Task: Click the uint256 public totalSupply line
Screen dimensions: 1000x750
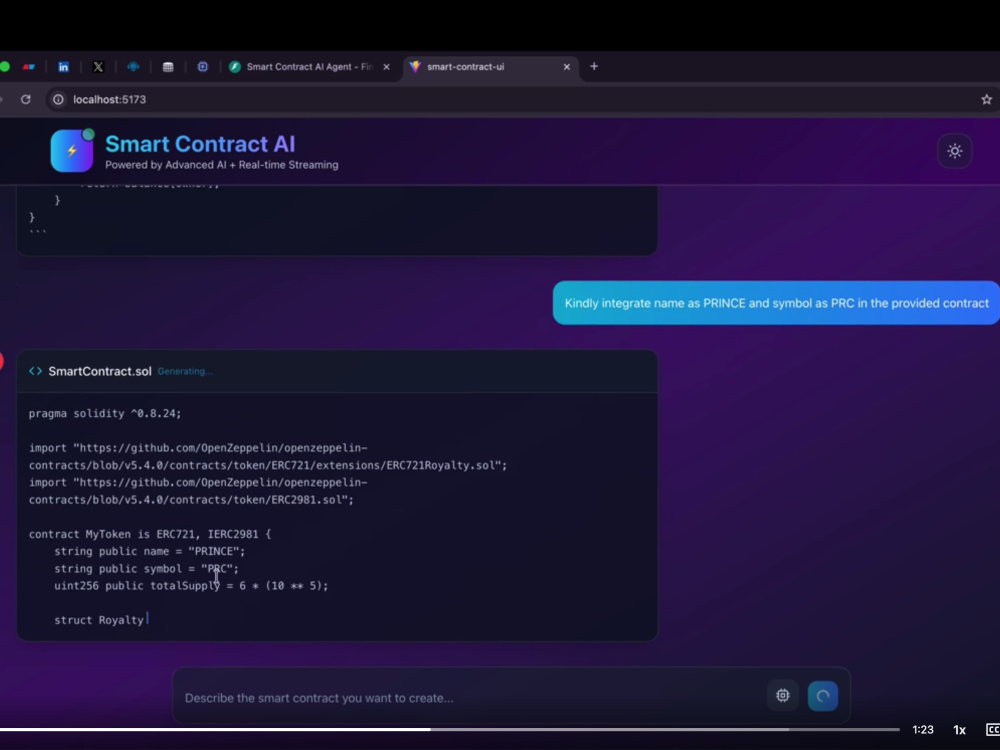Action: pyautogui.click(x=191, y=585)
